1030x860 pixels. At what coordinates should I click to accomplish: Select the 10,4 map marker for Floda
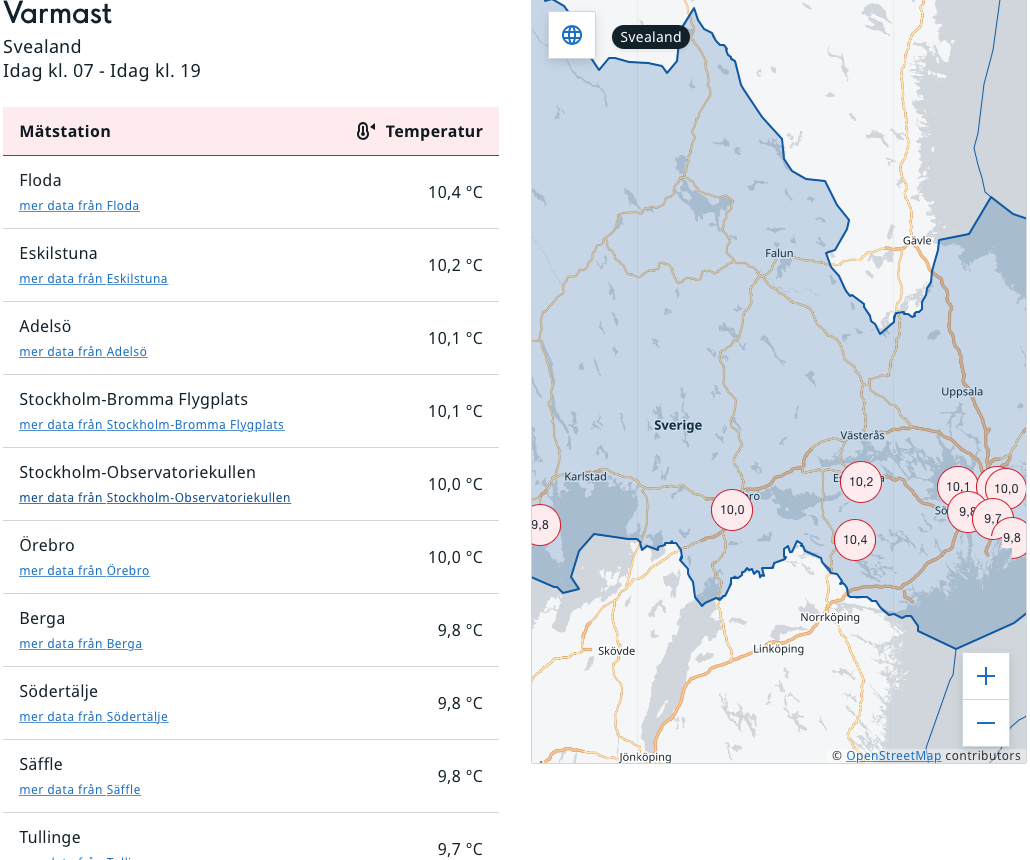coord(855,539)
